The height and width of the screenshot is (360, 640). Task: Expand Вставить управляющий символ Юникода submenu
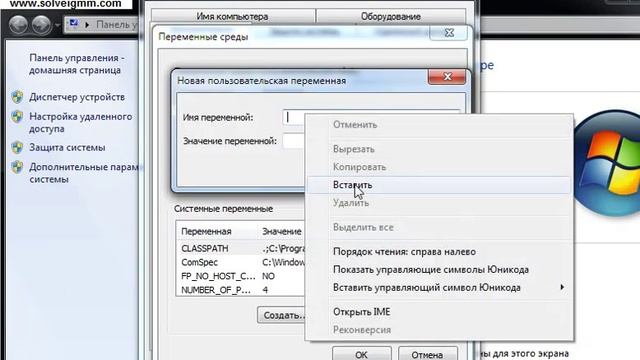(438, 288)
